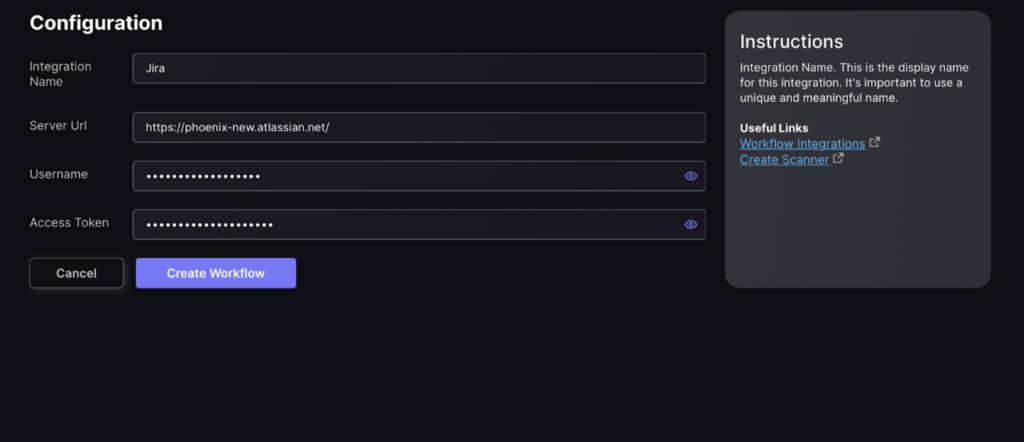This screenshot has height=442, width=1024.
Task: Click the Username label text
Action: [x=59, y=174]
